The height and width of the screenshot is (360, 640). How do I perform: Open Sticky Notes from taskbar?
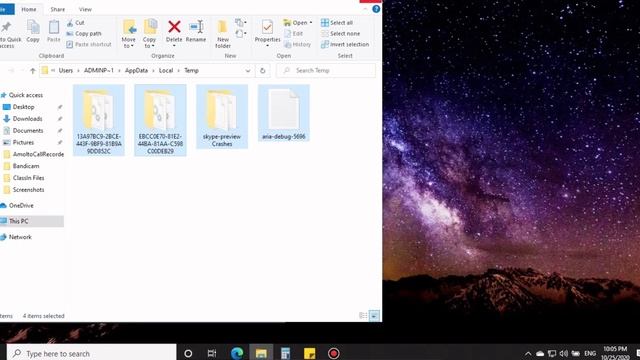(309, 353)
